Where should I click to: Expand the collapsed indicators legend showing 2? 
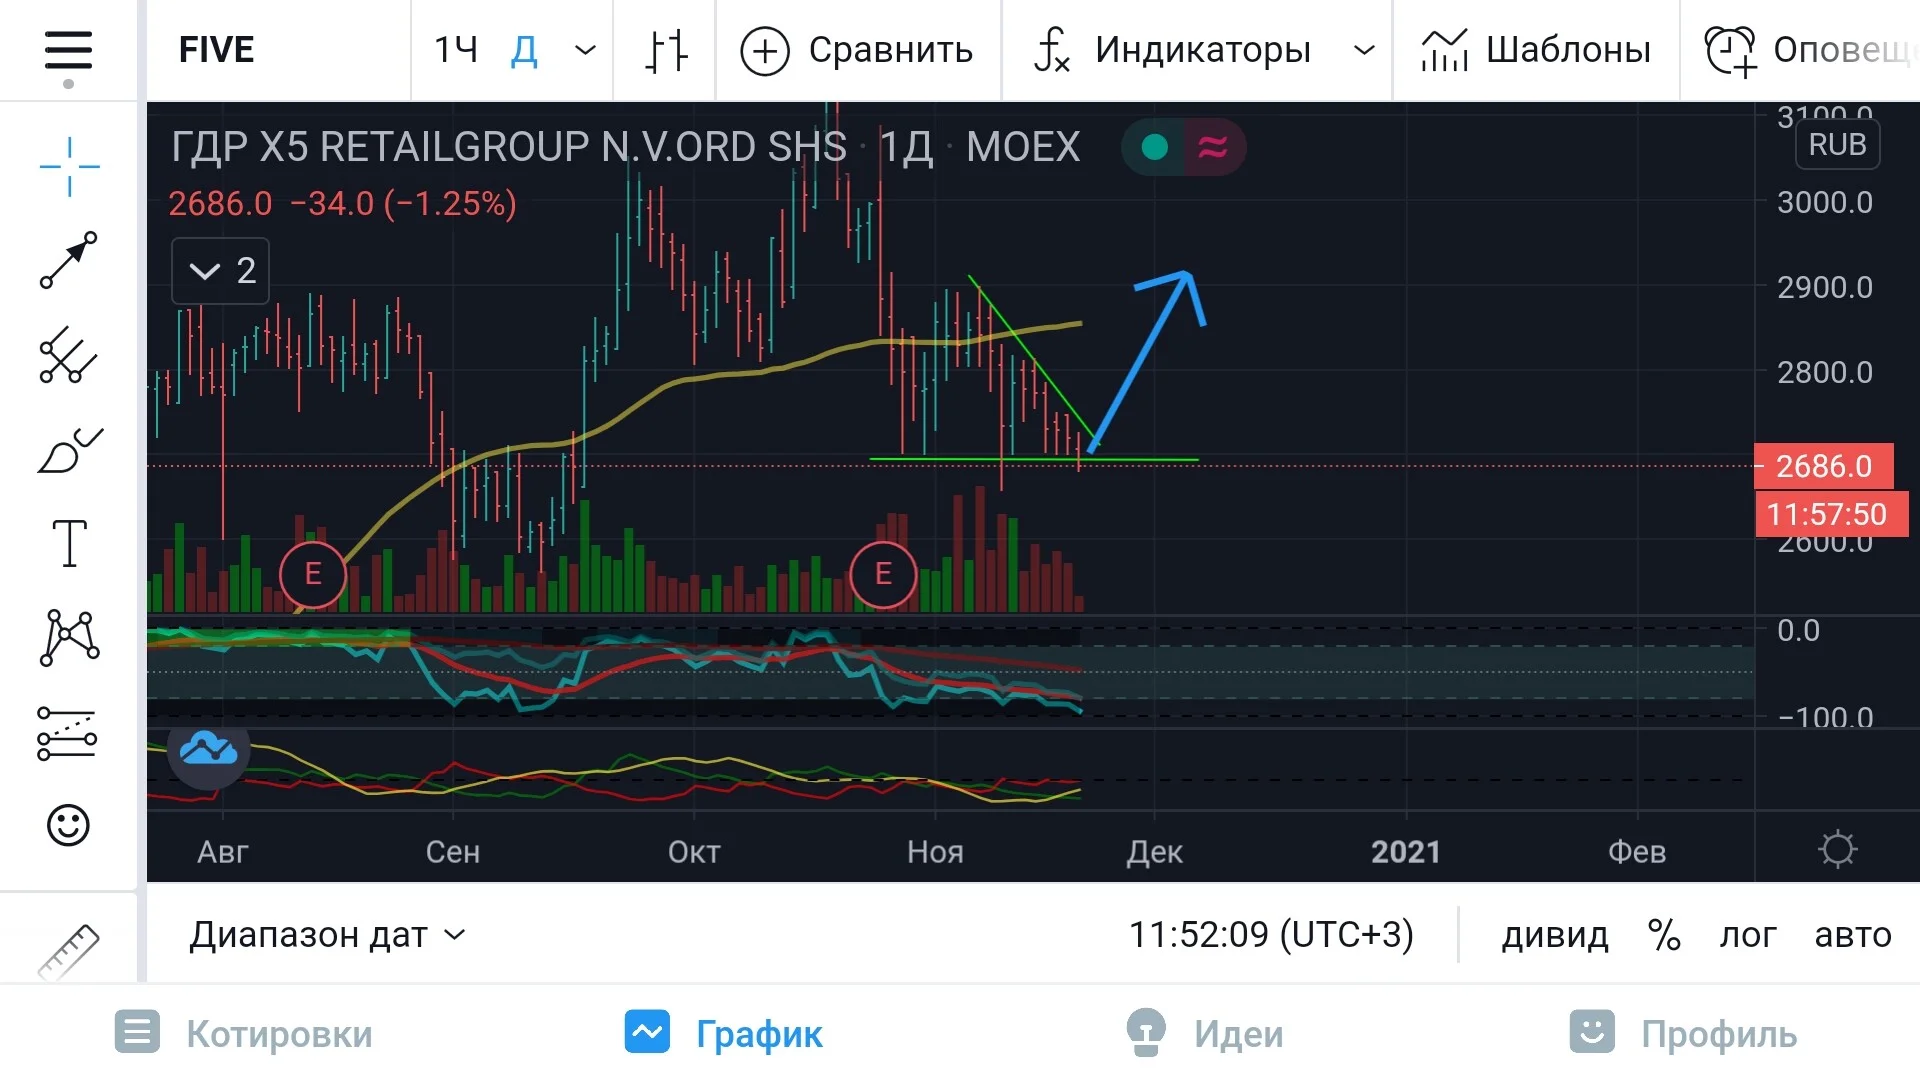point(221,271)
